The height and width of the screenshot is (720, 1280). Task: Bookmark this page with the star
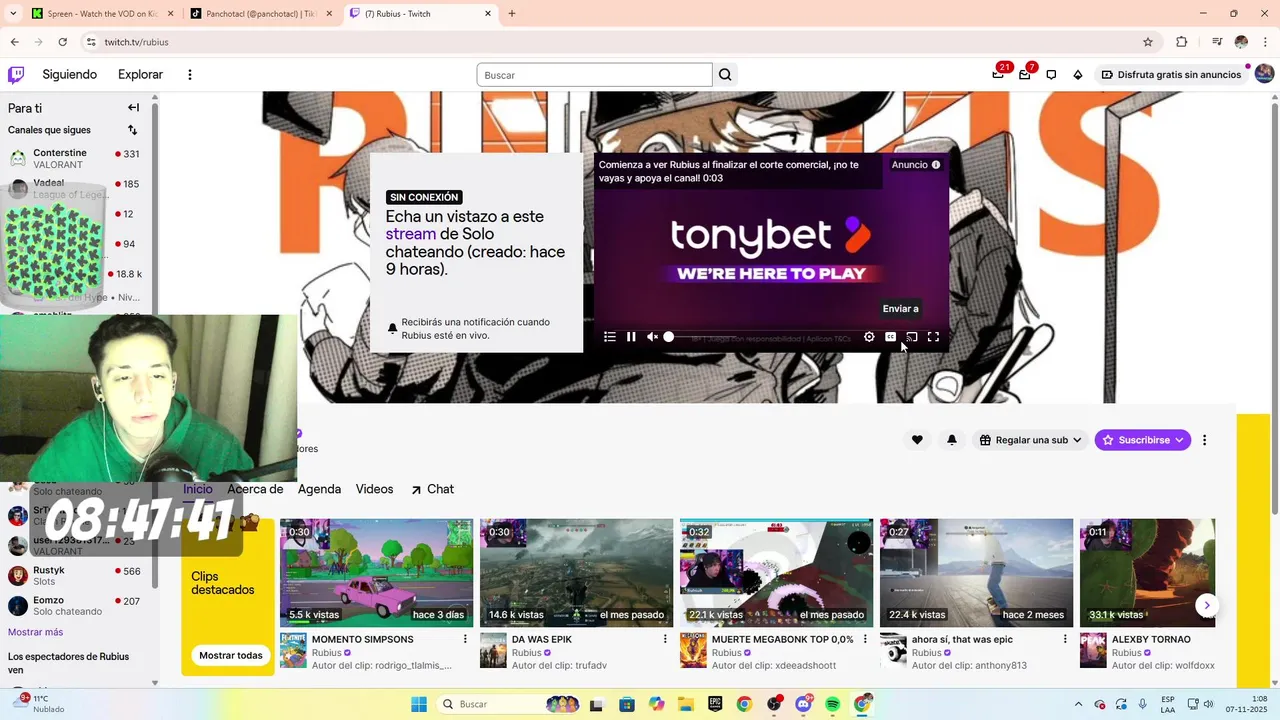tap(1148, 42)
